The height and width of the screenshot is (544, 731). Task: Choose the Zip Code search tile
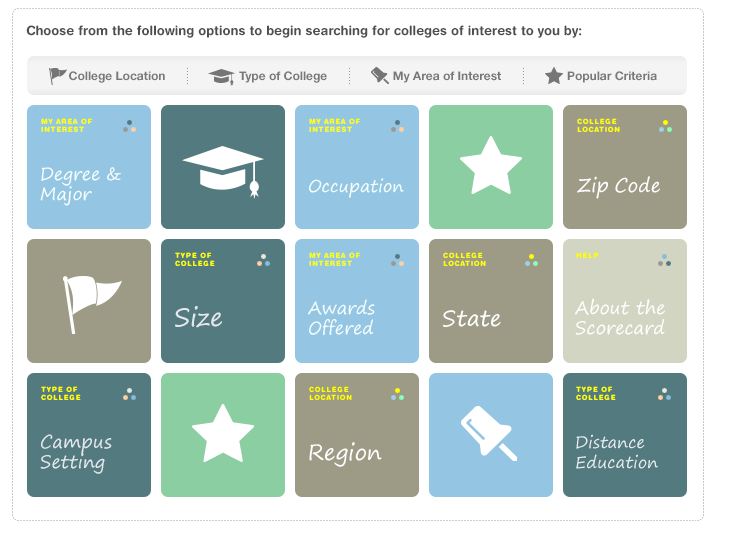click(x=625, y=167)
